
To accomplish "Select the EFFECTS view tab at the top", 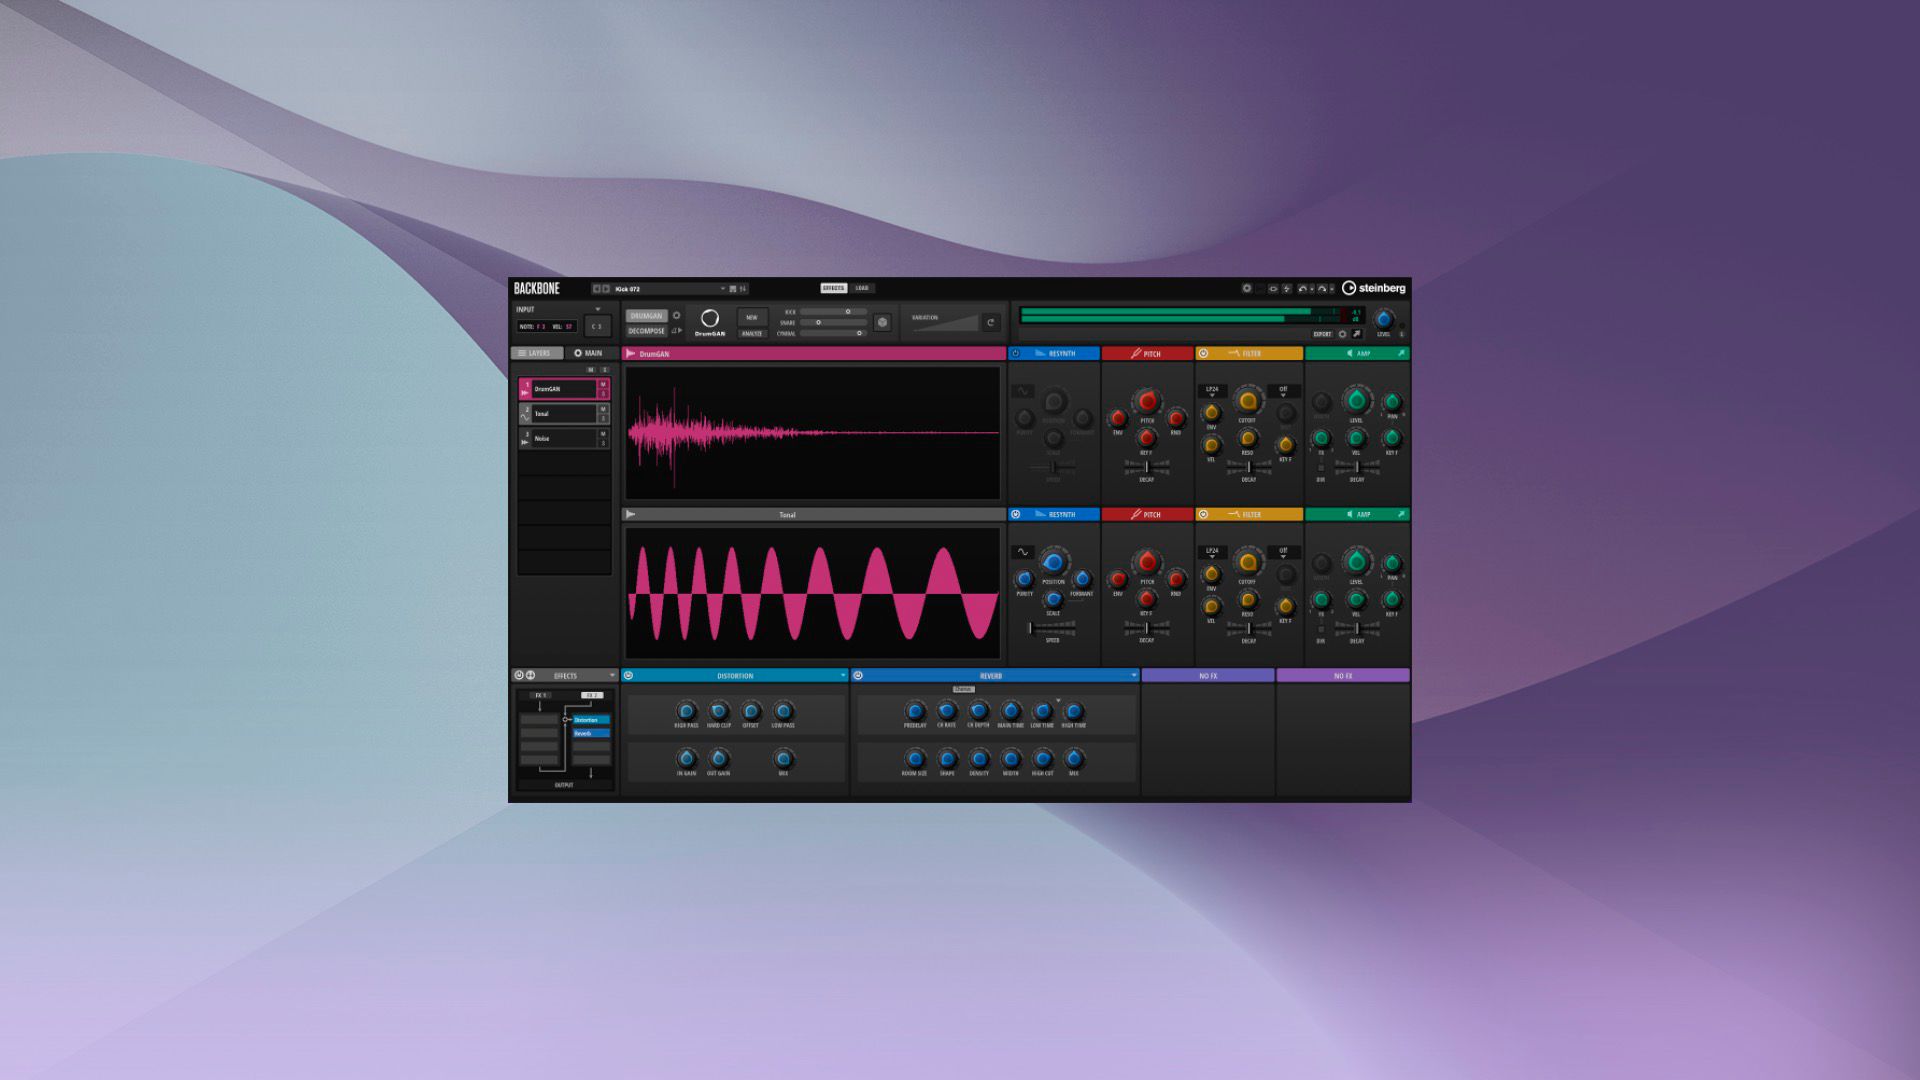I will (833, 288).
